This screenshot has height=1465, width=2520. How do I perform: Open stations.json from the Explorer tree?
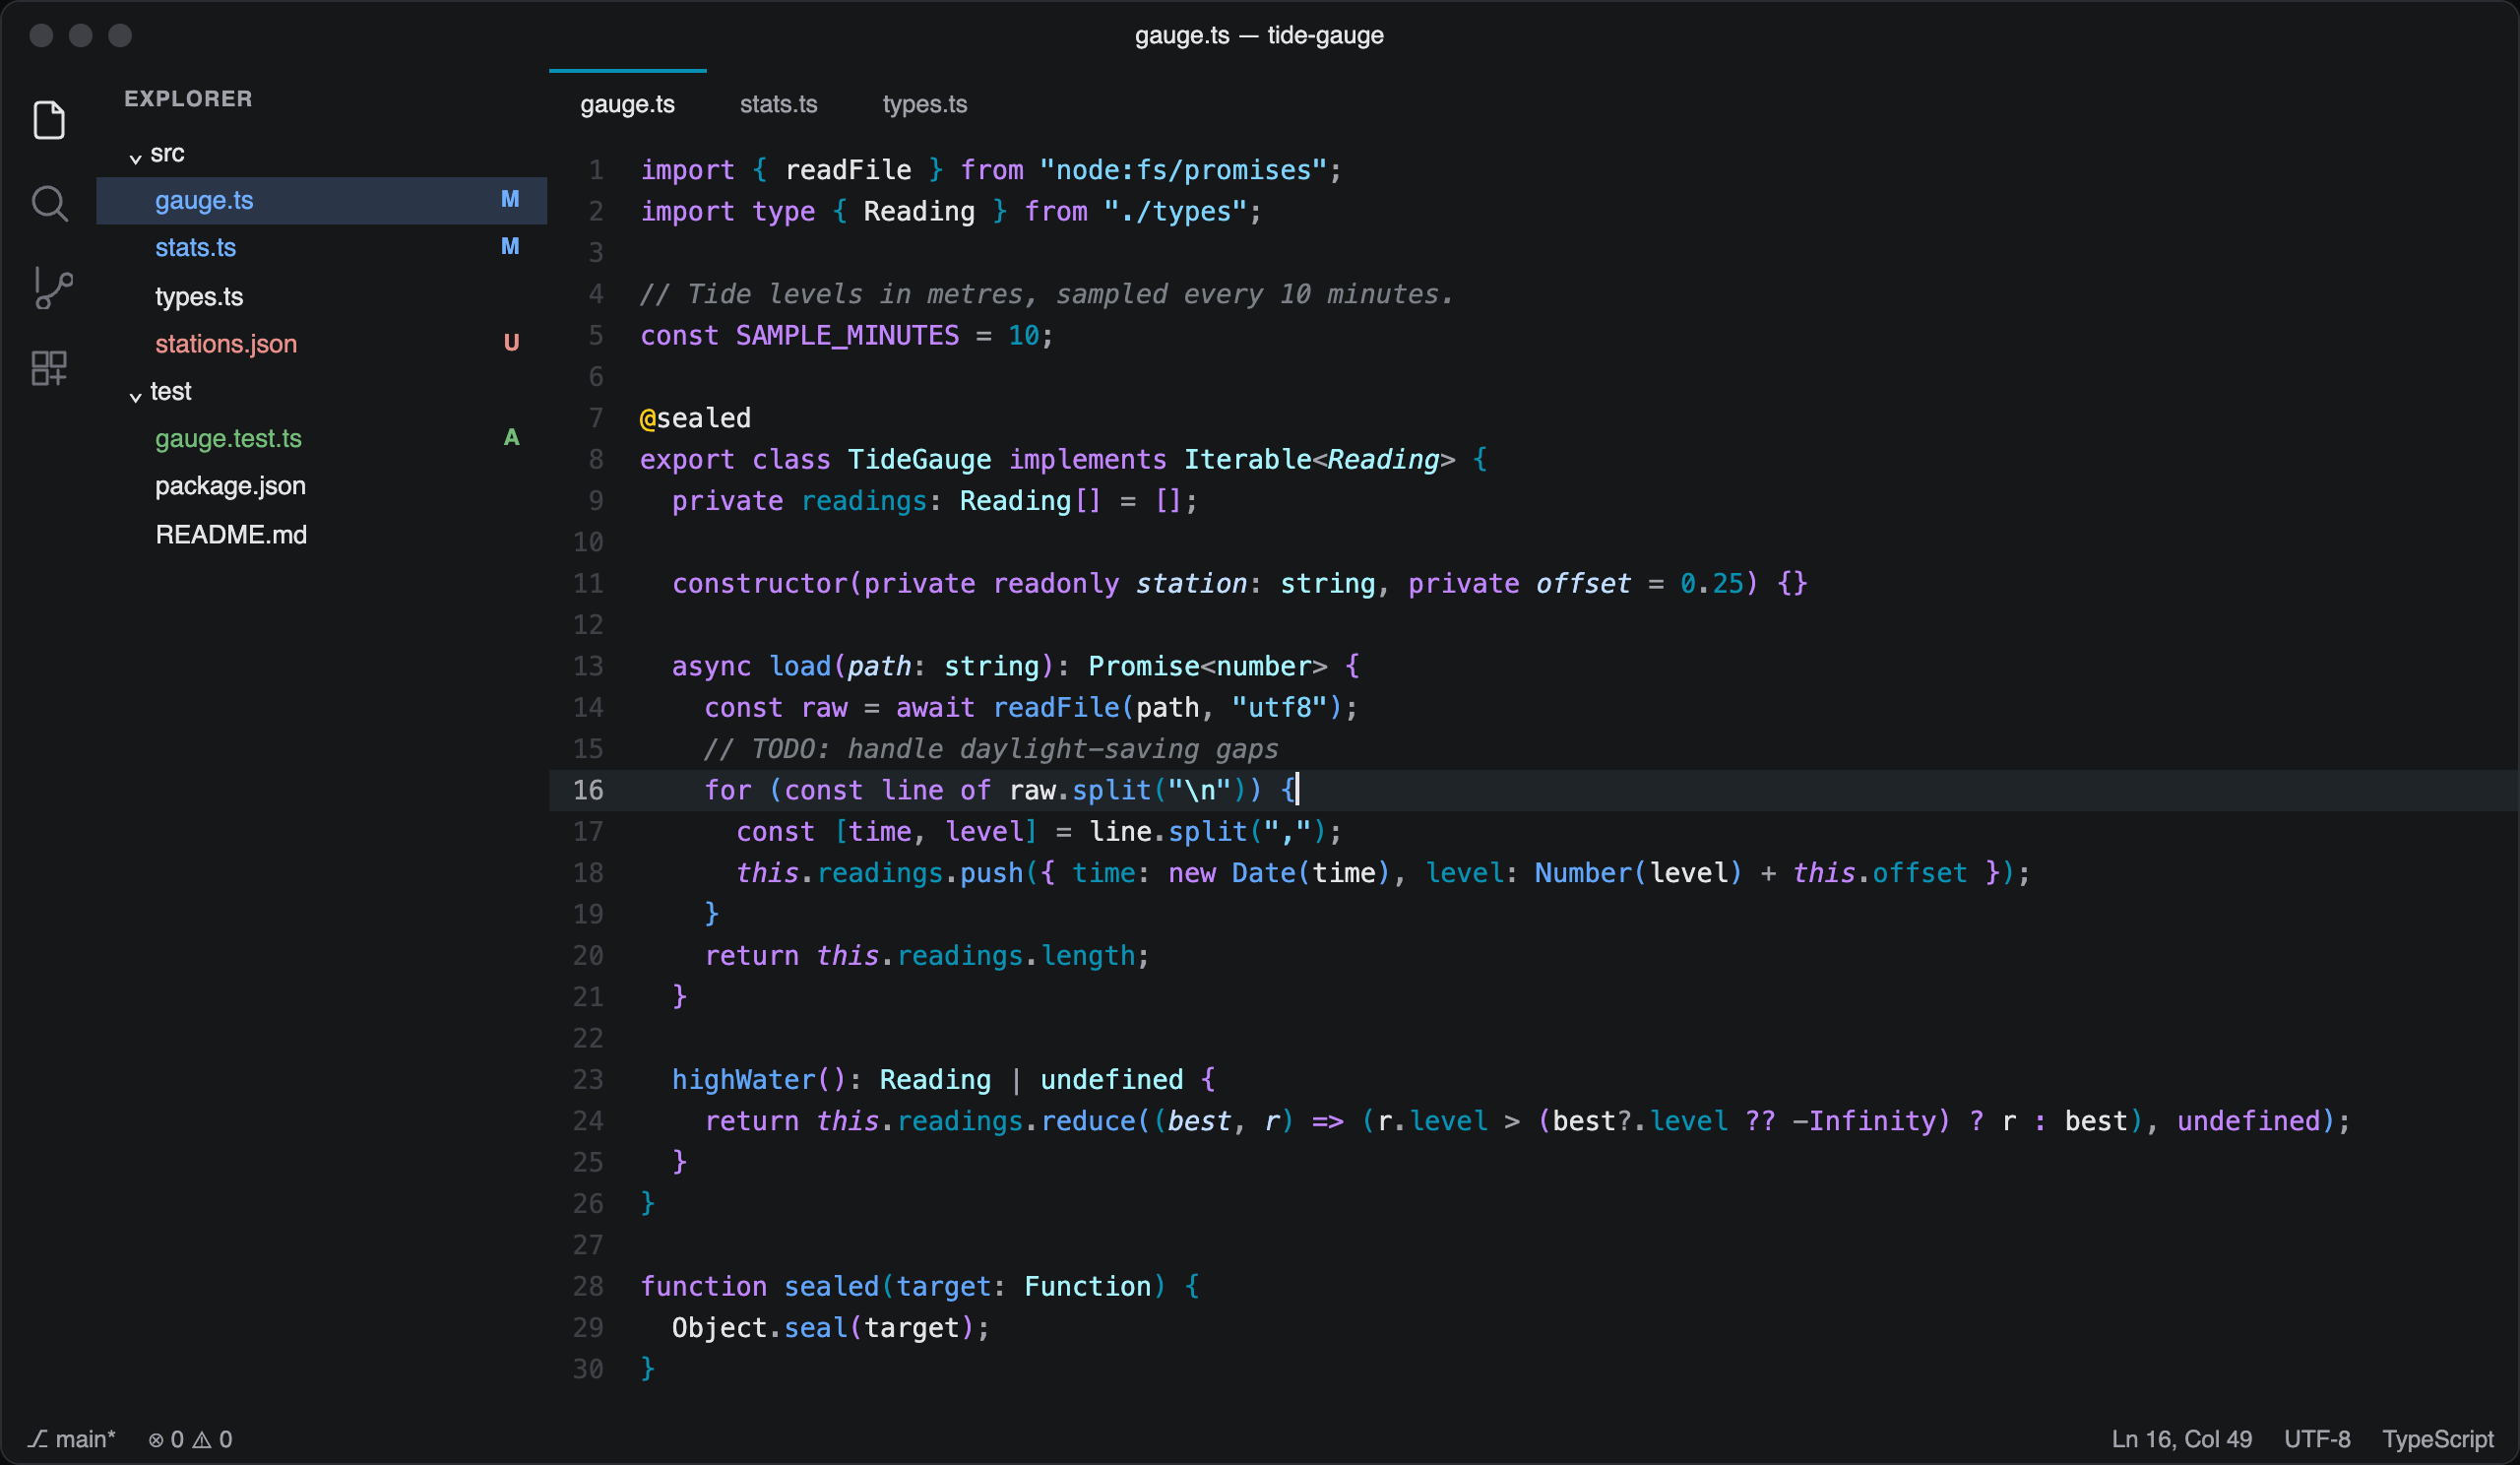coord(321,343)
